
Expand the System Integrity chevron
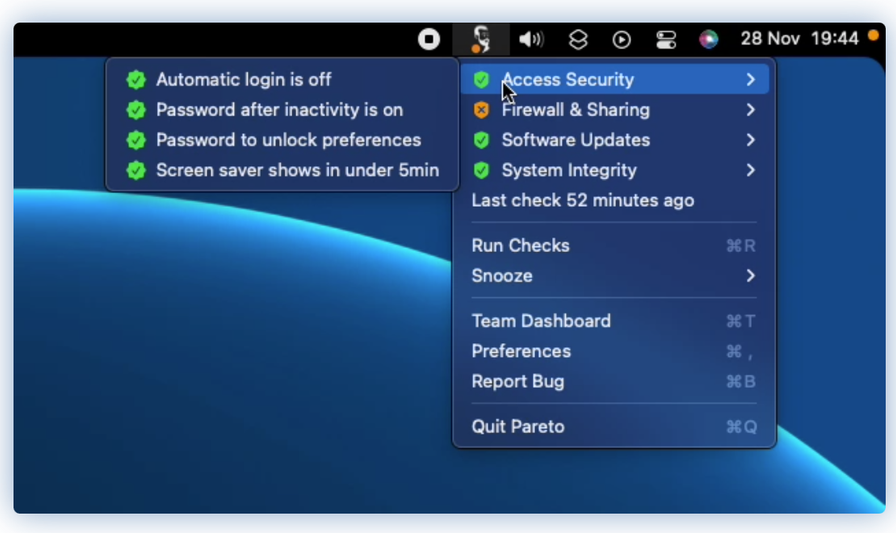pyautogui.click(x=751, y=170)
